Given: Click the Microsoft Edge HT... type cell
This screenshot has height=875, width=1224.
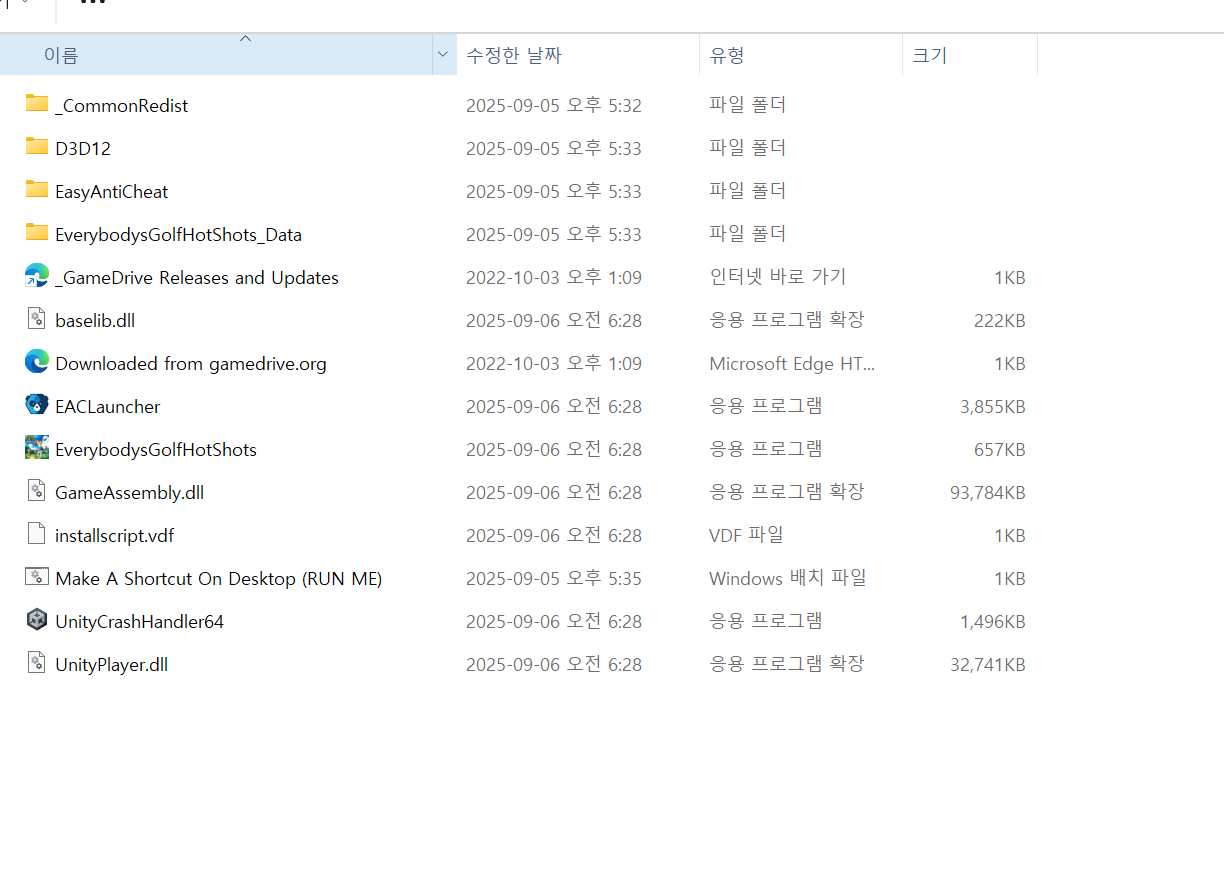Looking at the screenshot, I should [792, 363].
